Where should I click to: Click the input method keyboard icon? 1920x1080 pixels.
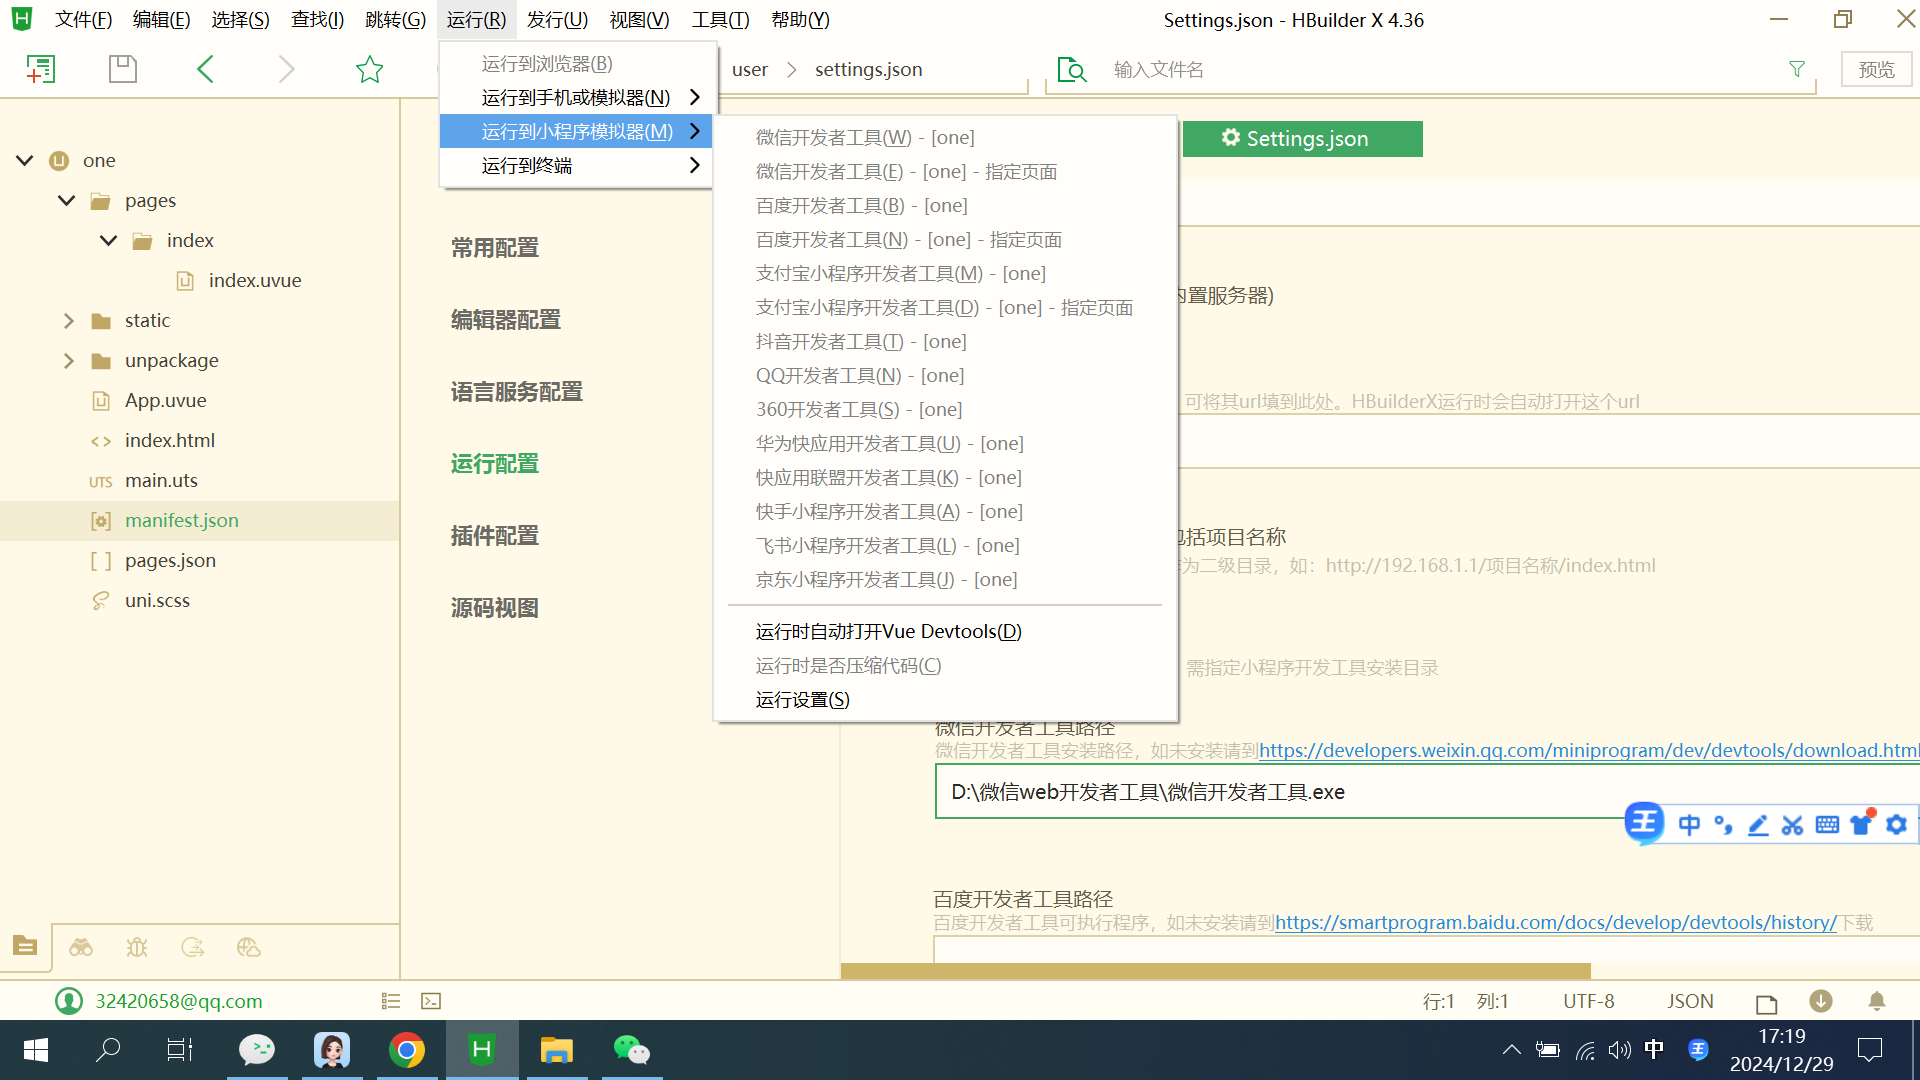click(x=1827, y=825)
